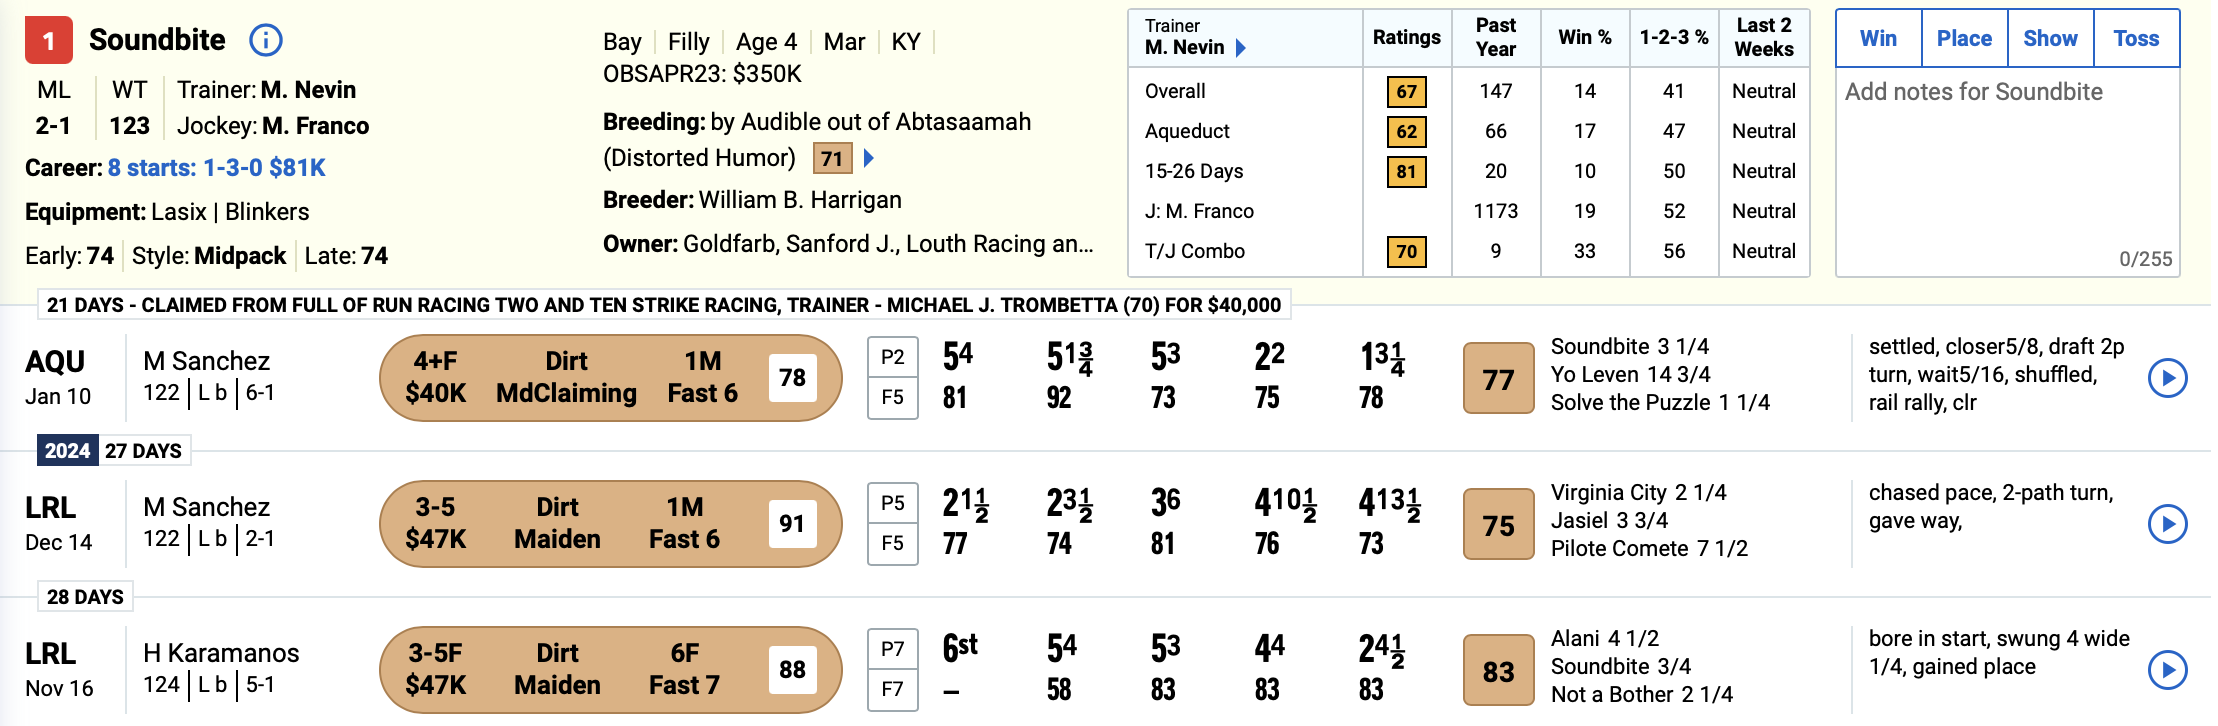
Task: Click the 77 speed figure badge
Action: pos(1498,379)
